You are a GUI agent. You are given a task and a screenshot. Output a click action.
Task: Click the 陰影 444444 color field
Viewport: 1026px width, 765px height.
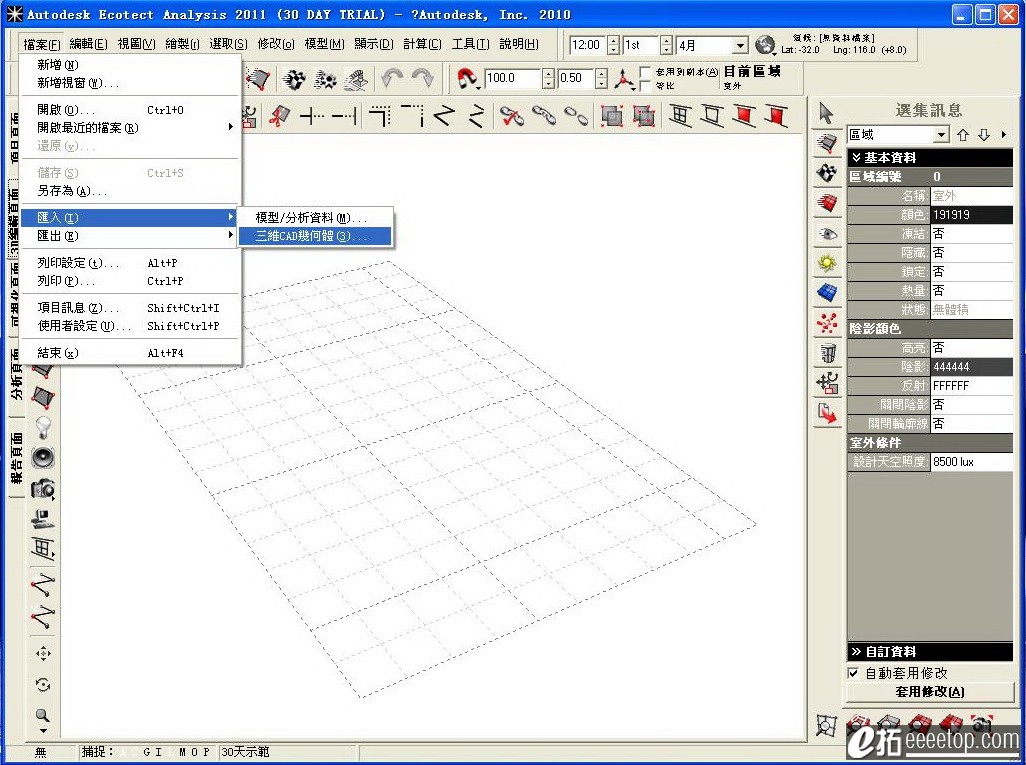coord(972,367)
